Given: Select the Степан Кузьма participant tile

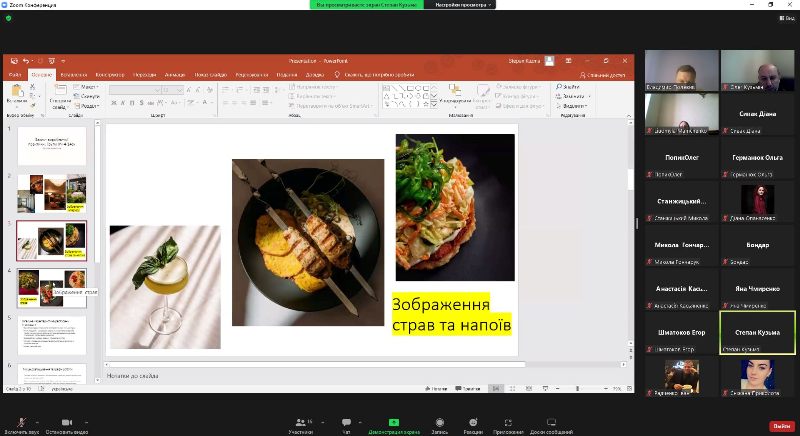Looking at the screenshot, I should (x=757, y=332).
